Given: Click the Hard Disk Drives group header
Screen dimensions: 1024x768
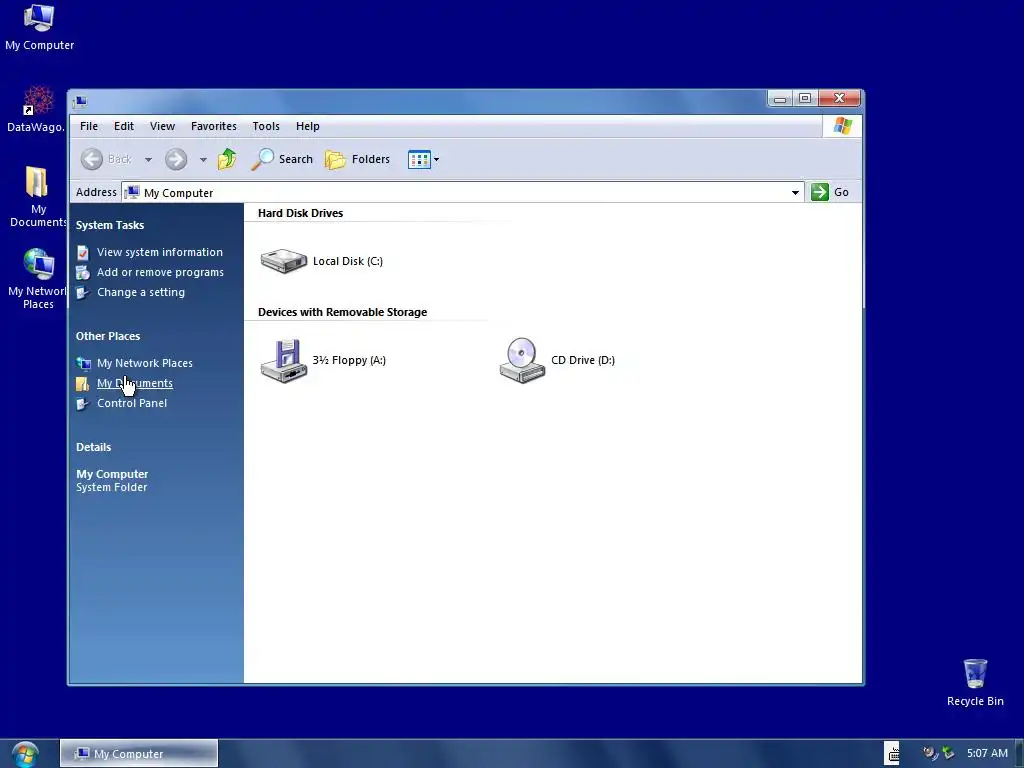Looking at the screenshot, I should [x=300, y=213].
